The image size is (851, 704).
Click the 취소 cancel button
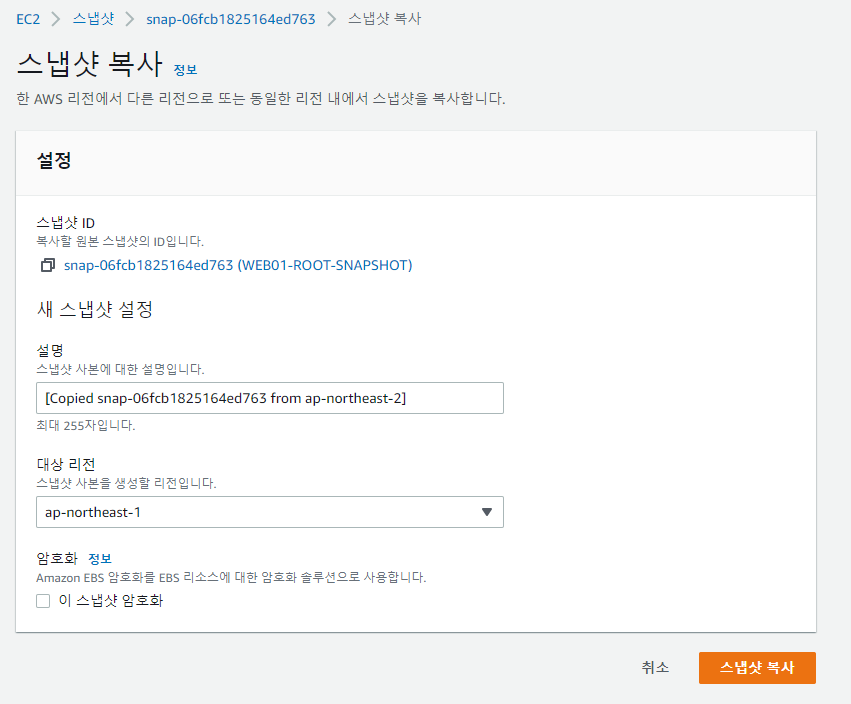(655, 667)
